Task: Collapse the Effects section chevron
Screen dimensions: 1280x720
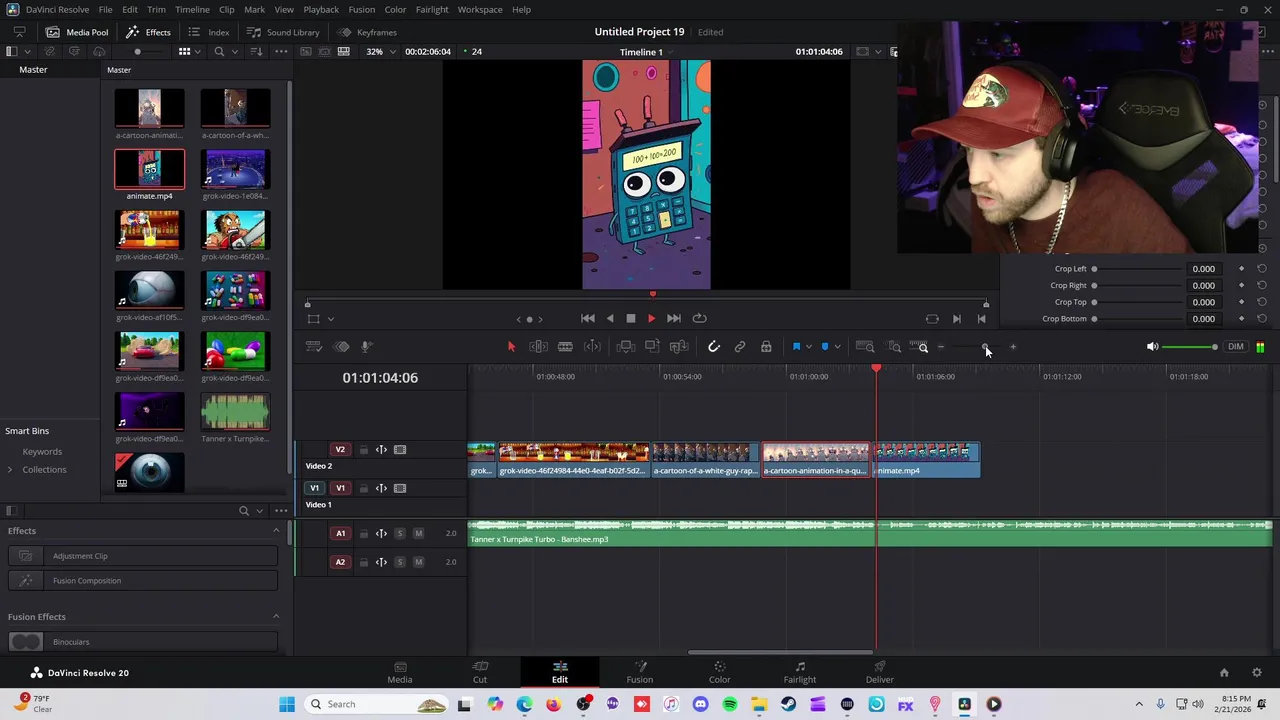Action: pyautogui.click(x=276, y=530)
